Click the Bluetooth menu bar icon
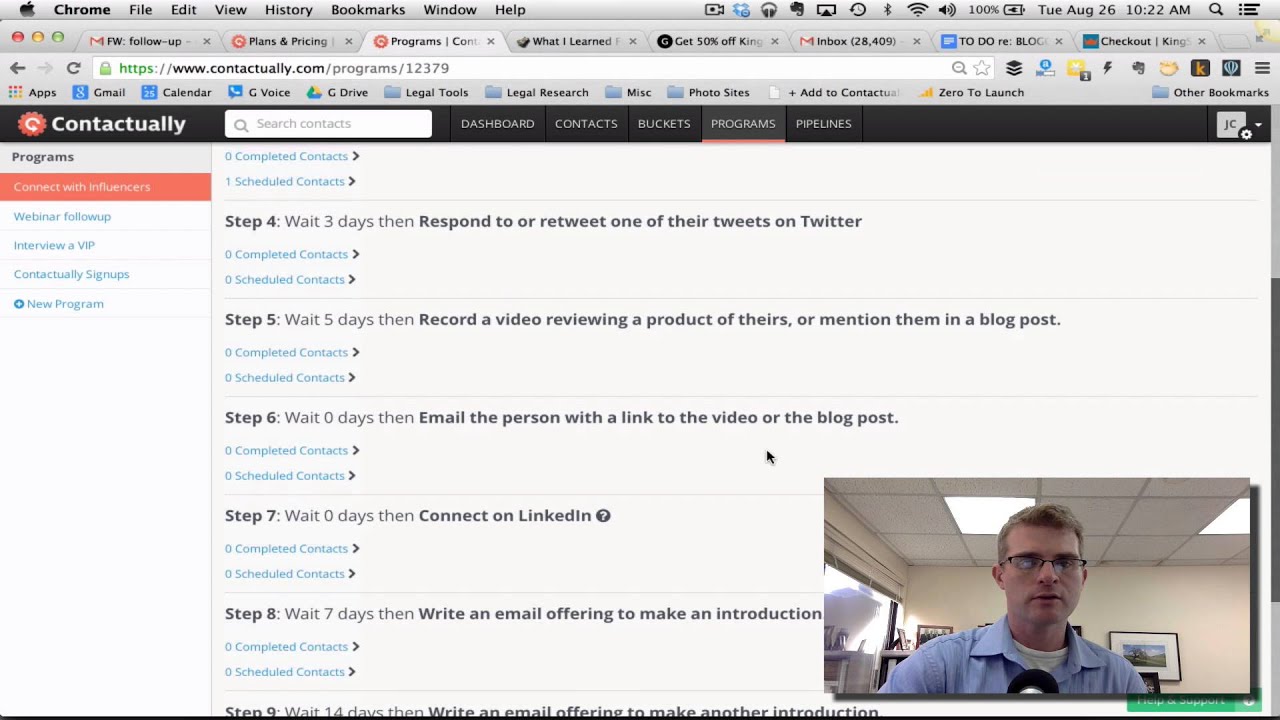 (887, 10)
